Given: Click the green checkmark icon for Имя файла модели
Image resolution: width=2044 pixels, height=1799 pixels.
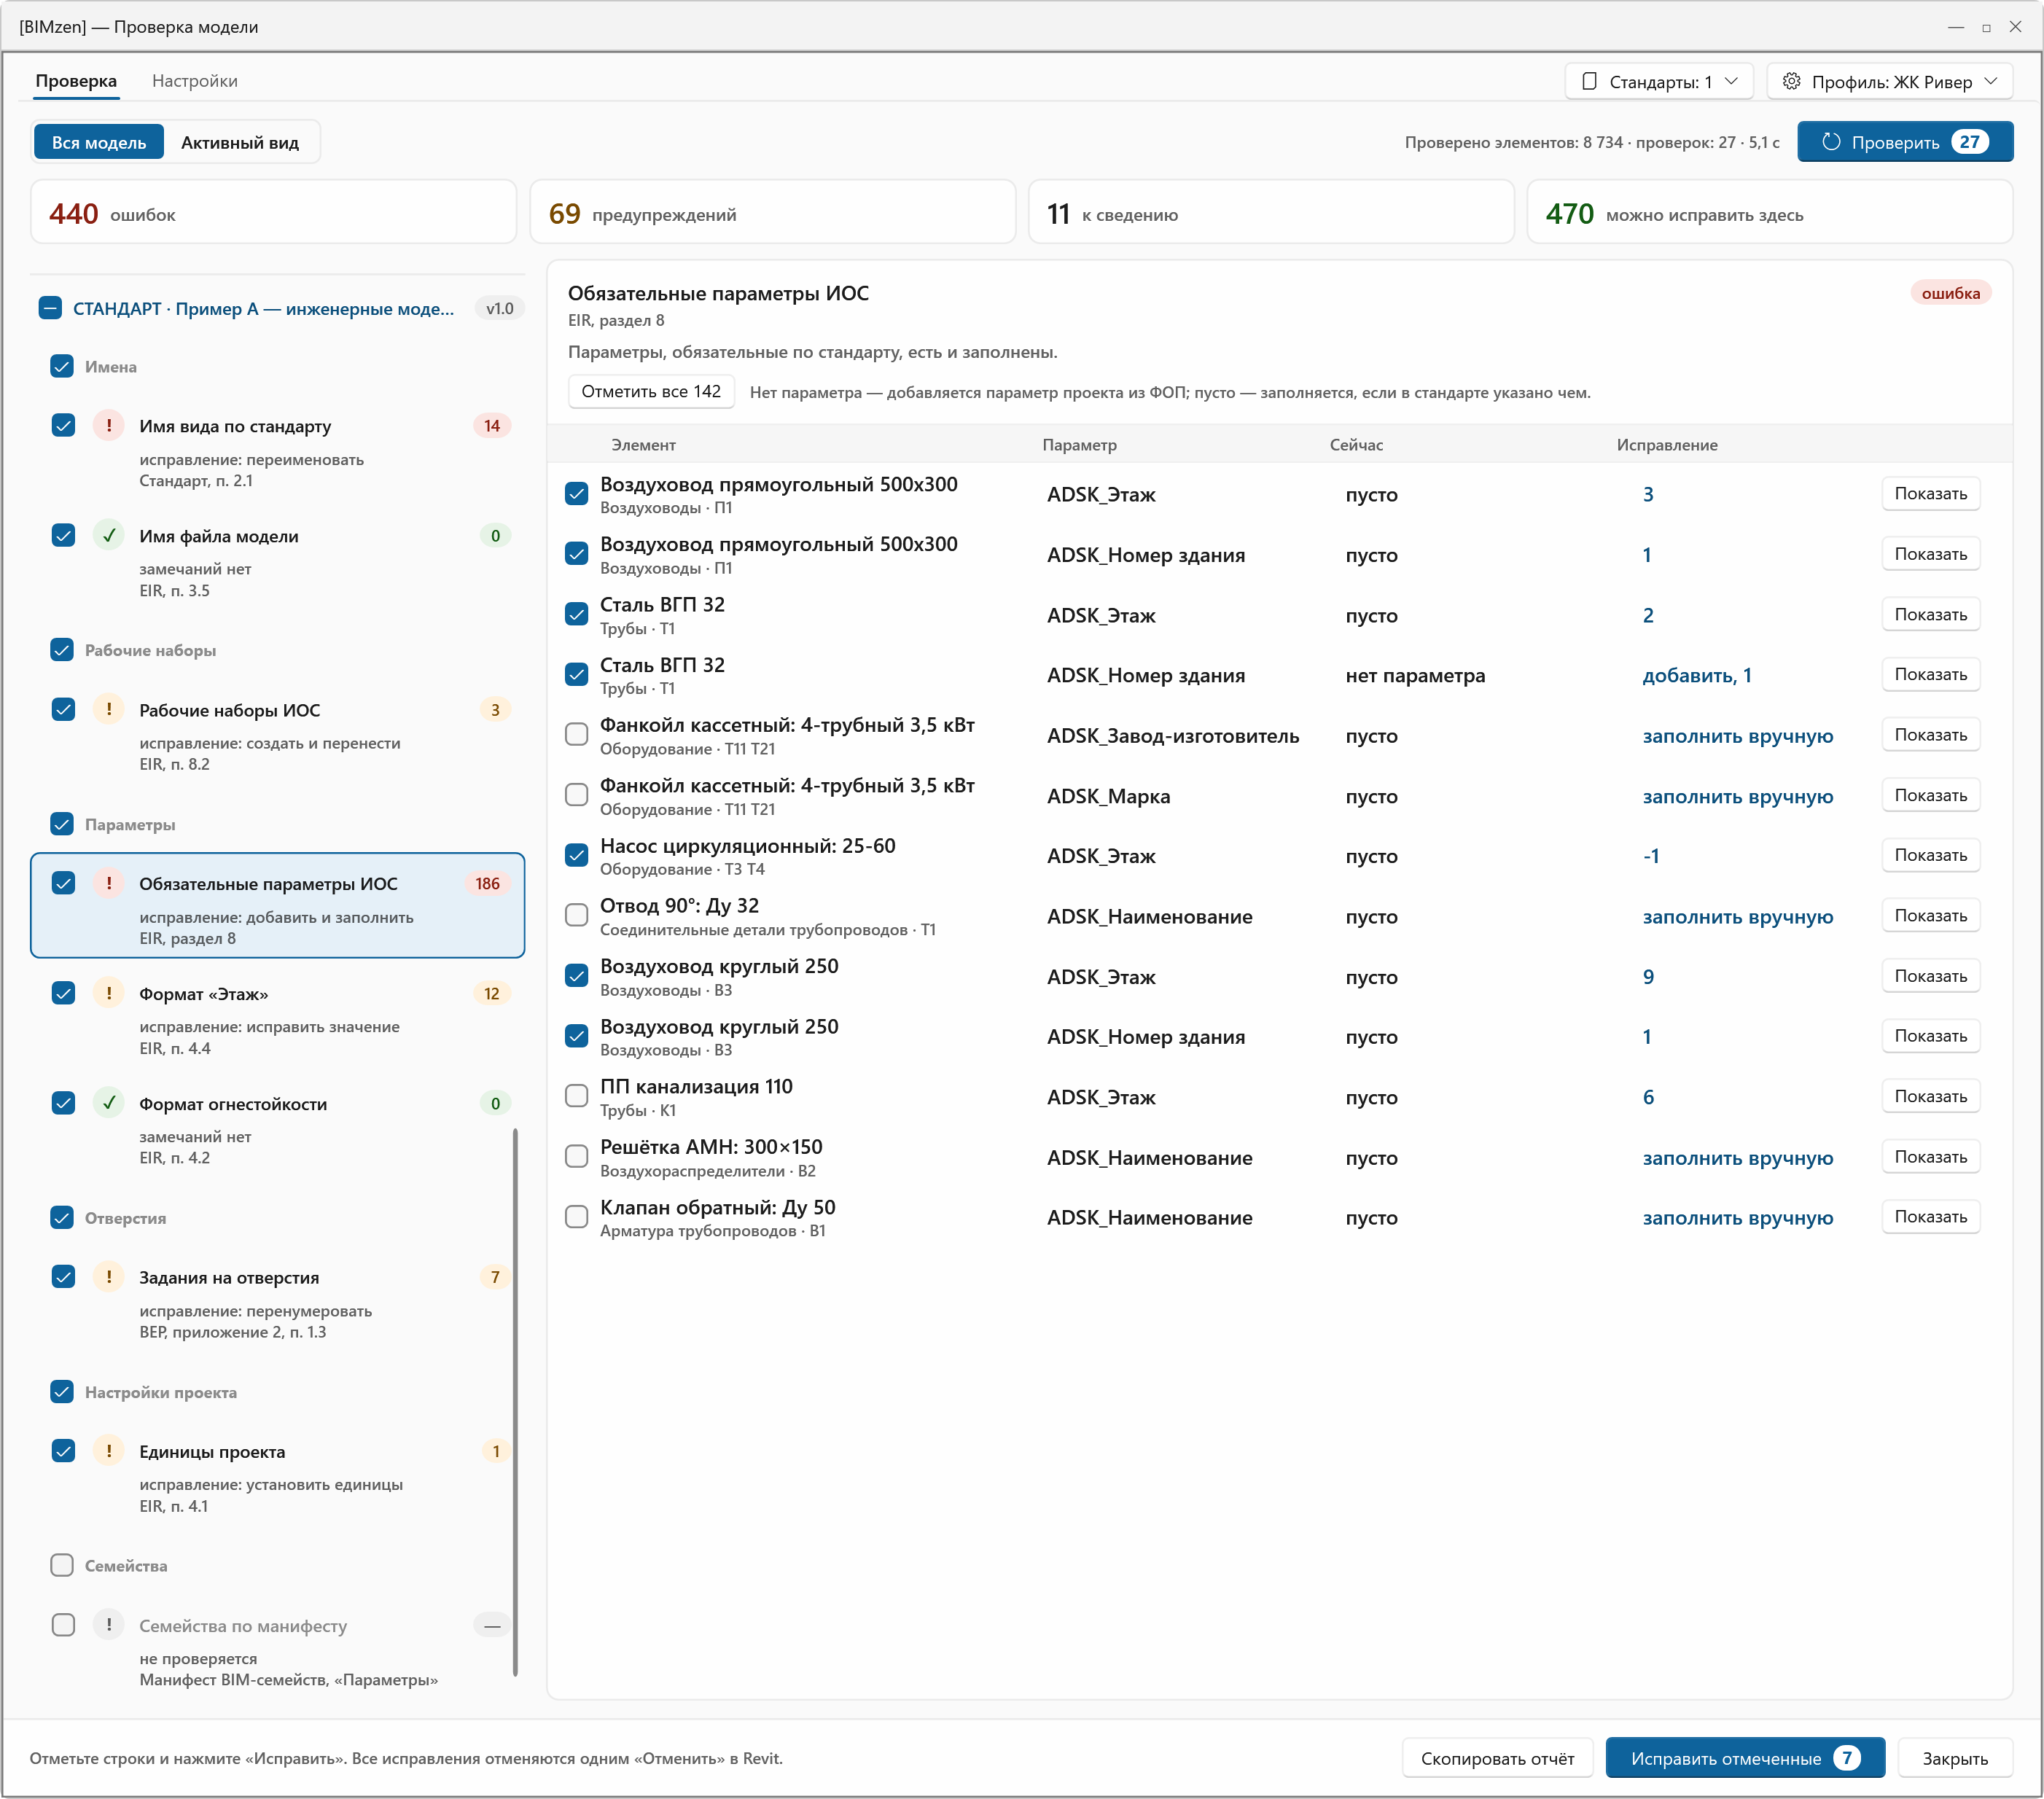Looking at the screenshot, I should coord(109,535).
